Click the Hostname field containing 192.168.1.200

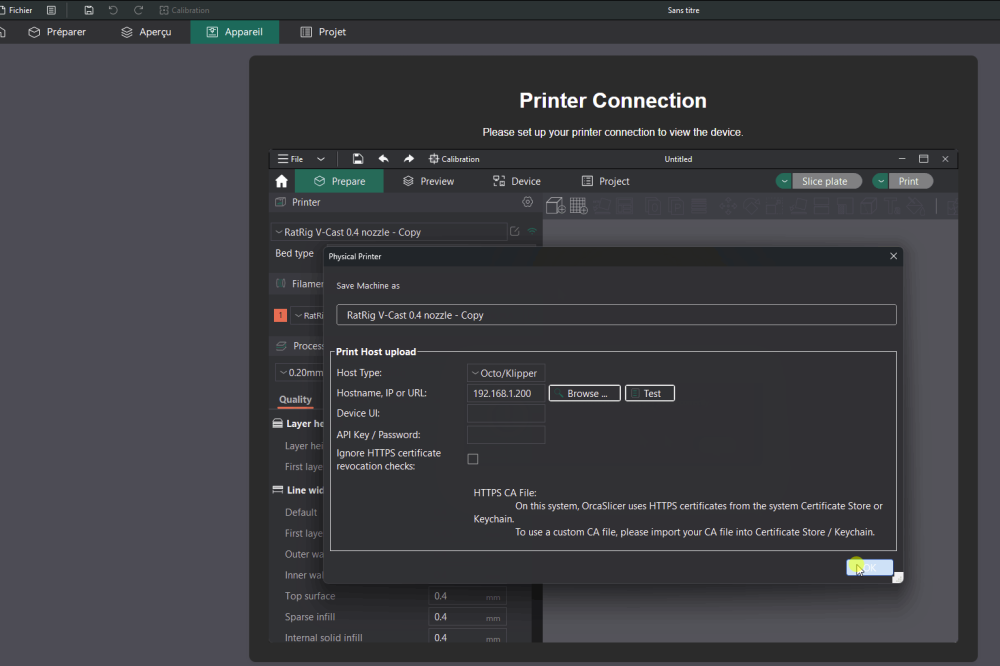(x=506, y=394)
